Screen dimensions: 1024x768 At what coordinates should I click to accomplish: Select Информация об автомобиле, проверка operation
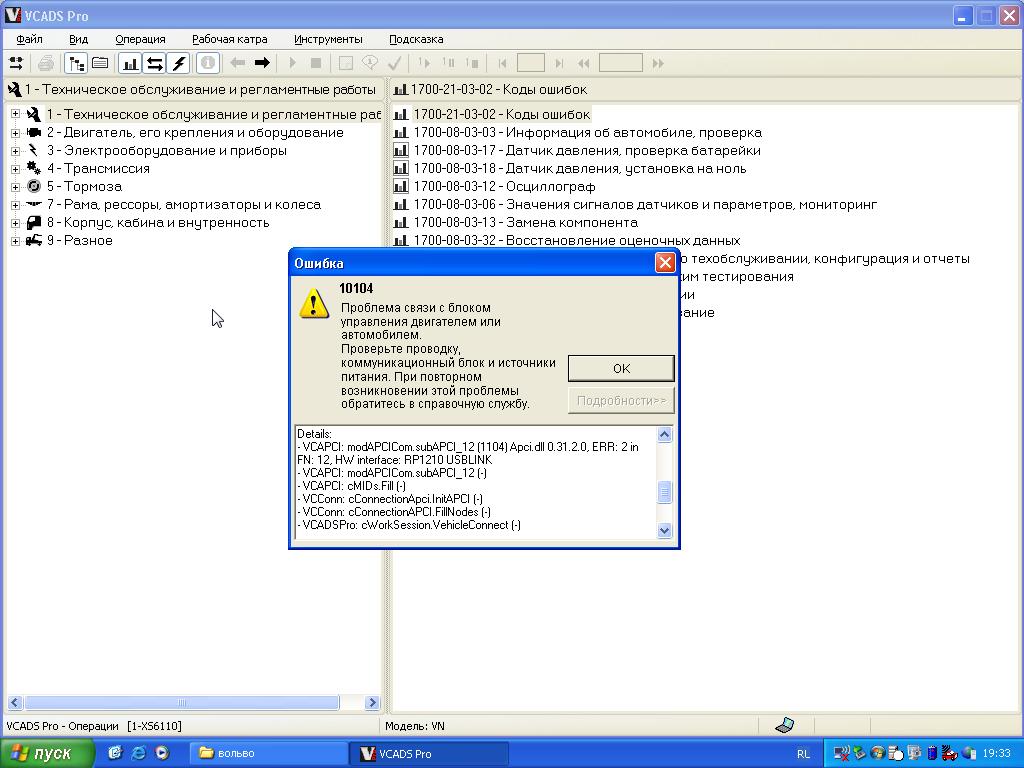point(588,133)
